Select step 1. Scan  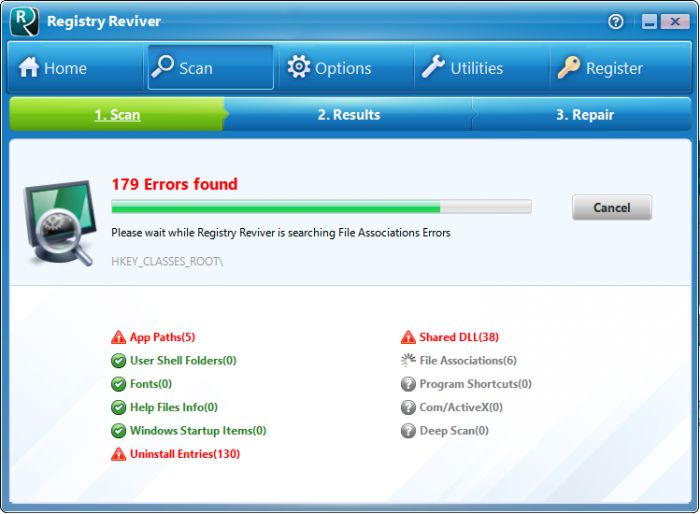(x=117, y=115)
